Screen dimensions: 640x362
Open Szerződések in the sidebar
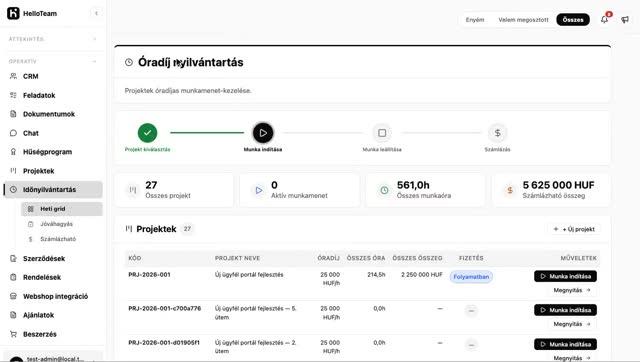[x=53, y=258]
